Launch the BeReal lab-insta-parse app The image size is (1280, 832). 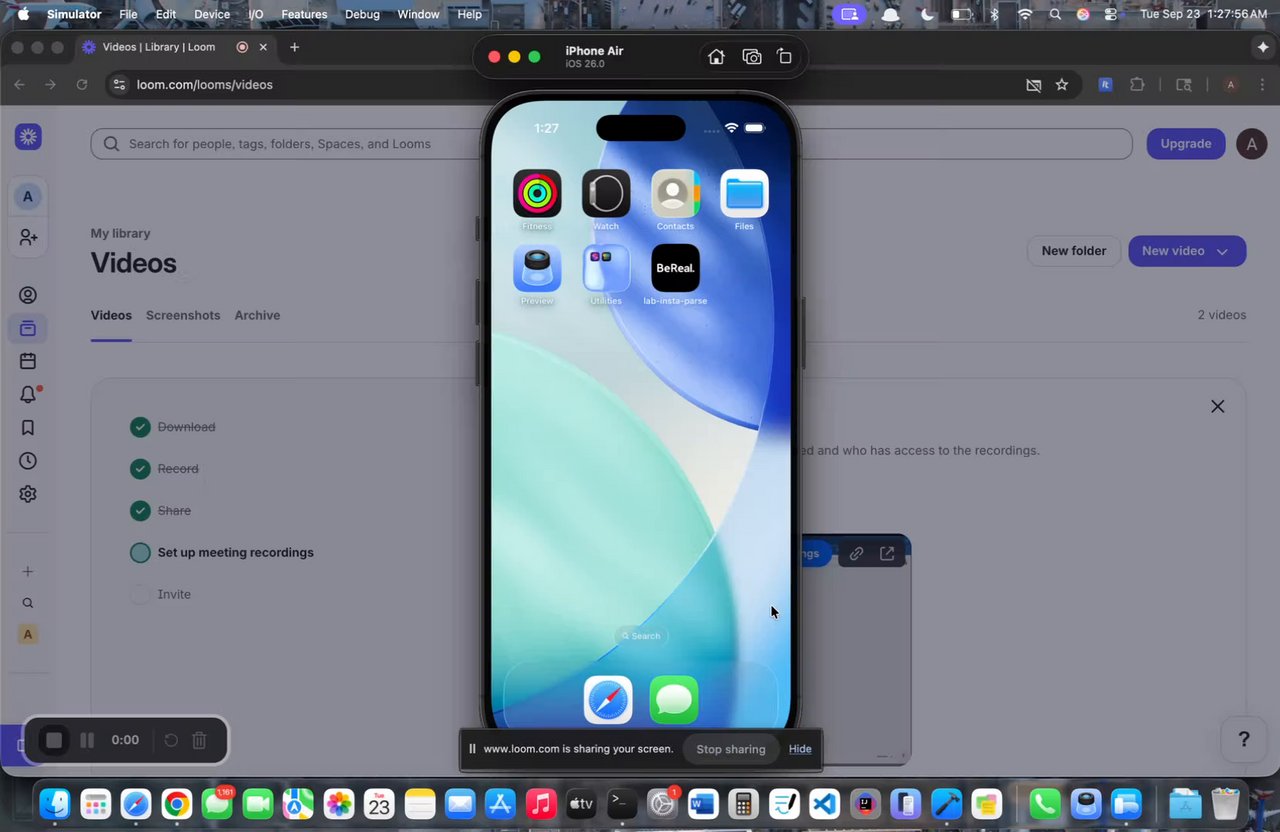pos(675,268)
